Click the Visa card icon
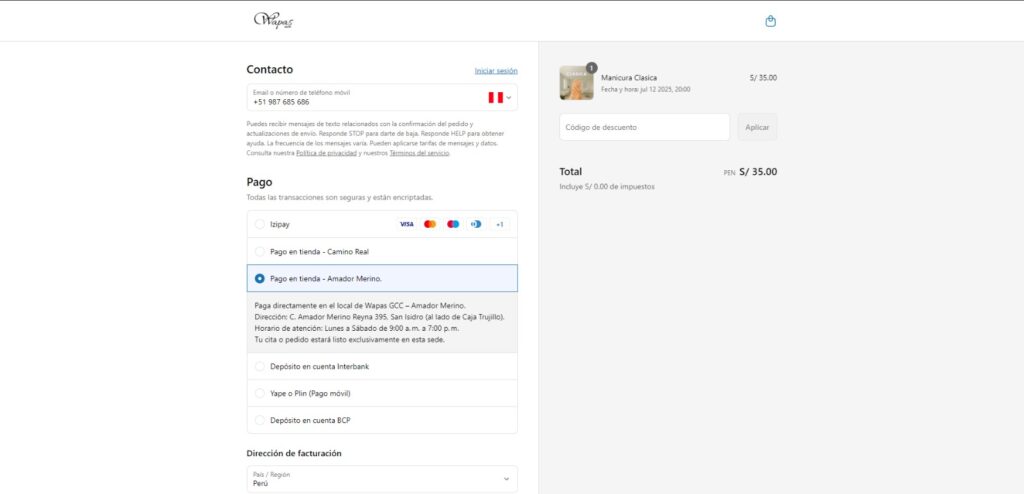Image resolution: width=1024 pixels, height=494 pixels. click(406, 224)
